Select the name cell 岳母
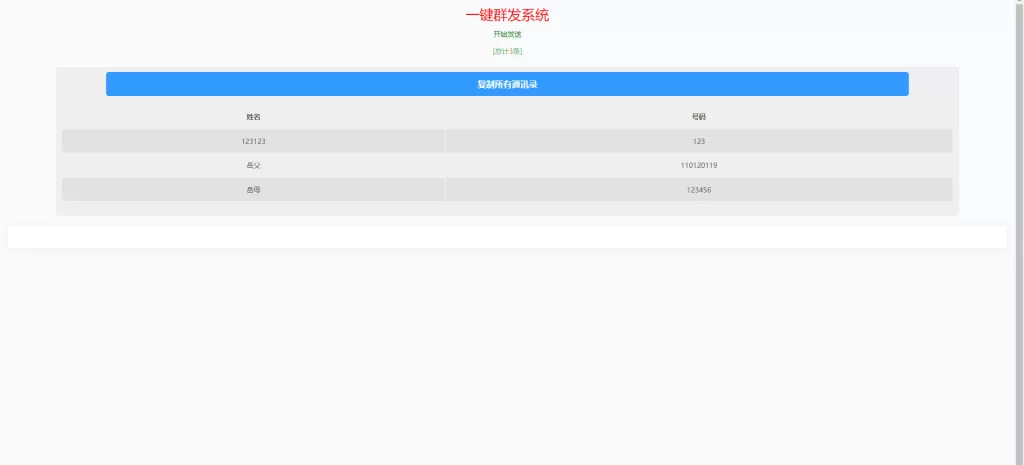The height and width of the screenshot is (465, 1024). (x=253, y=189)
